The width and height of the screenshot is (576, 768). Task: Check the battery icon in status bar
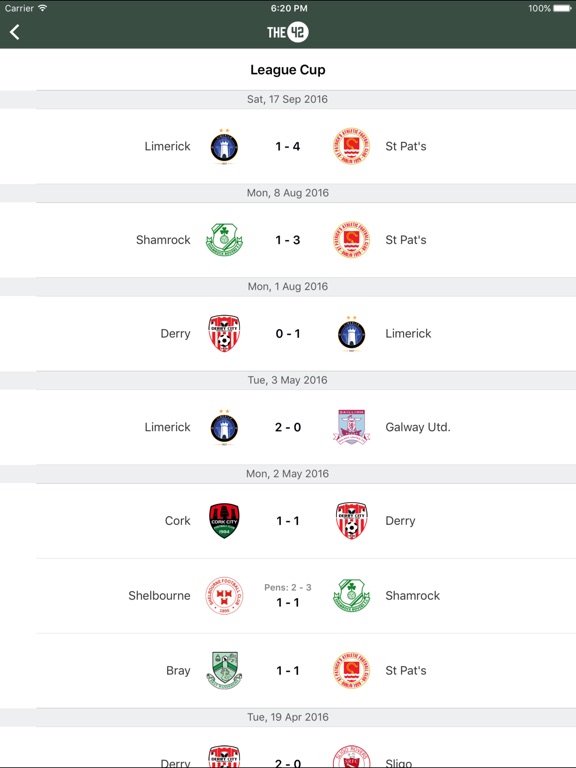tap(562, 8)
